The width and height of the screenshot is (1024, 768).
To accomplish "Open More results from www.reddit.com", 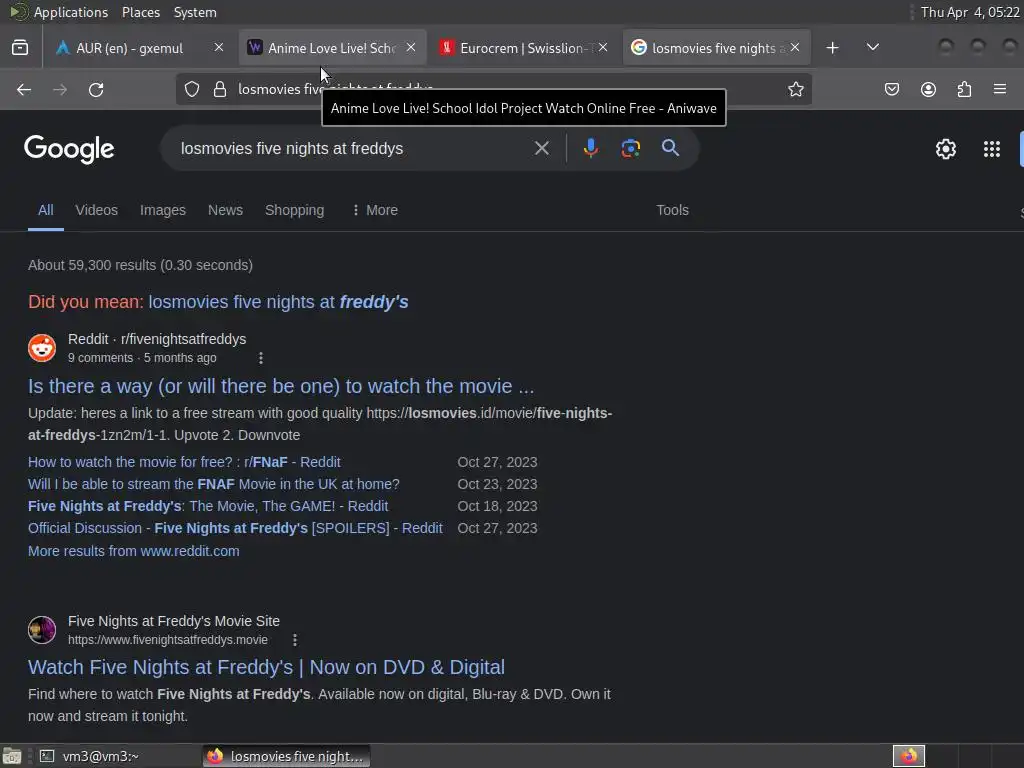I will tap(133, 551).
